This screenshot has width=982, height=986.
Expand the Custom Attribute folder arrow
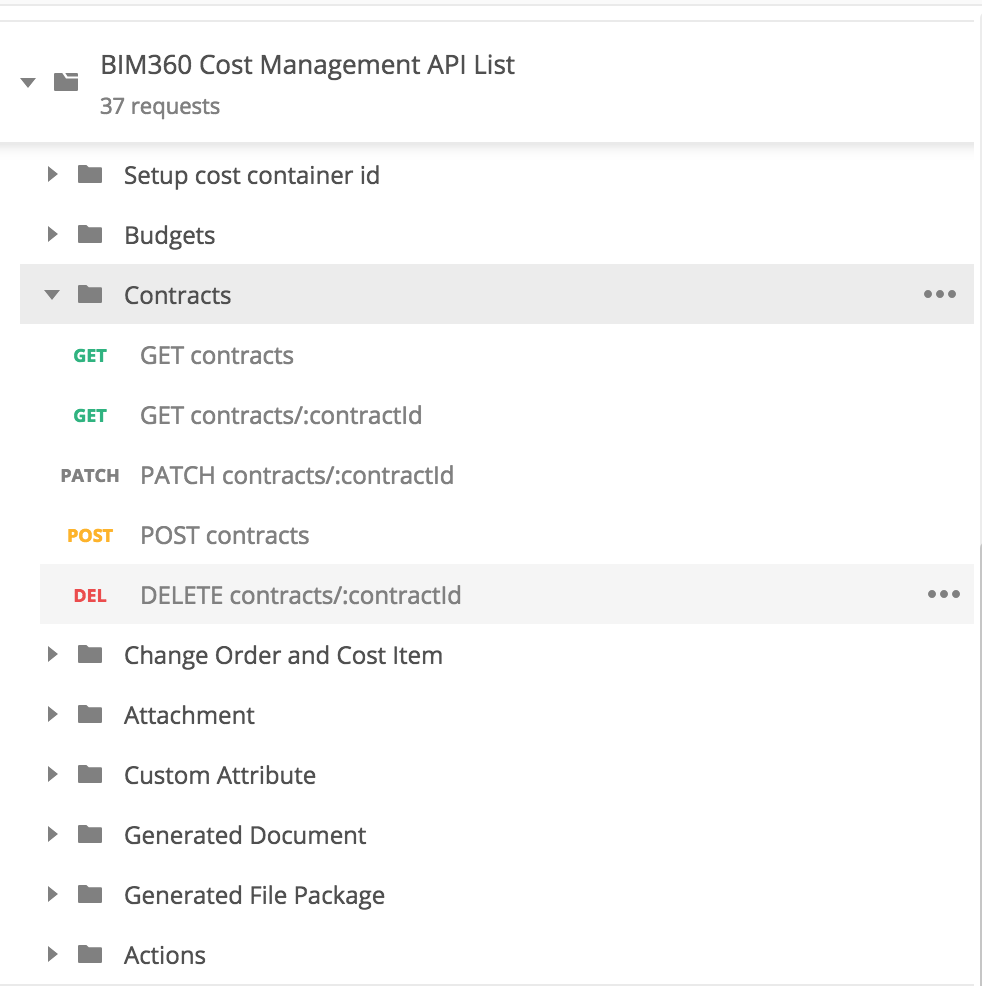click(53, 775)
